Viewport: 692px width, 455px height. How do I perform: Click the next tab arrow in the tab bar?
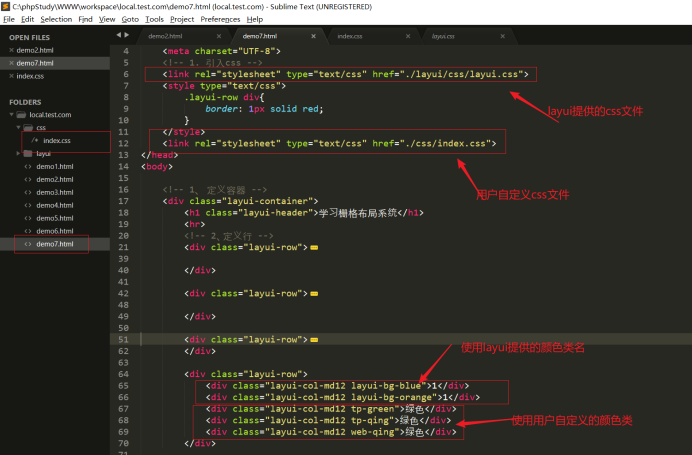pyautogui.click(x=127, y=36)
